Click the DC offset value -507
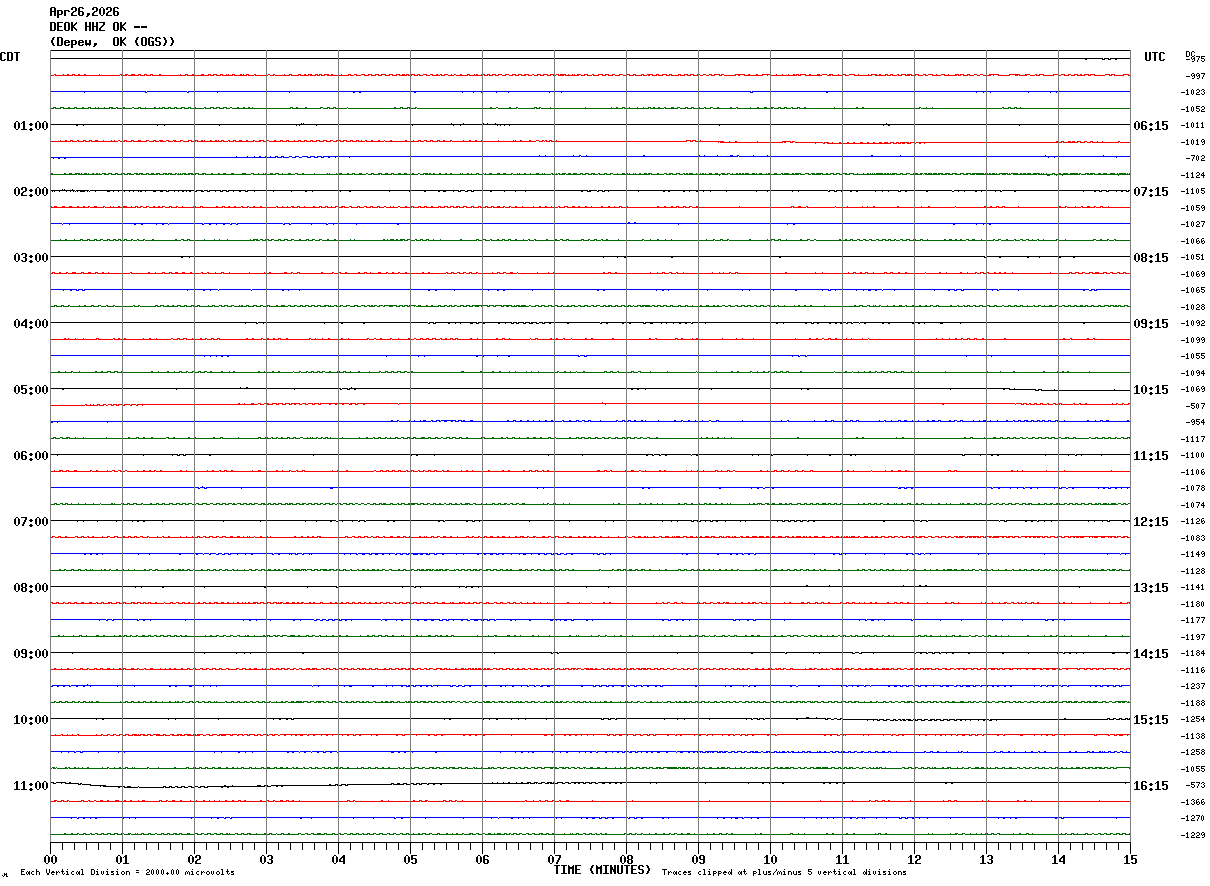 click(x=1194, y=406)
